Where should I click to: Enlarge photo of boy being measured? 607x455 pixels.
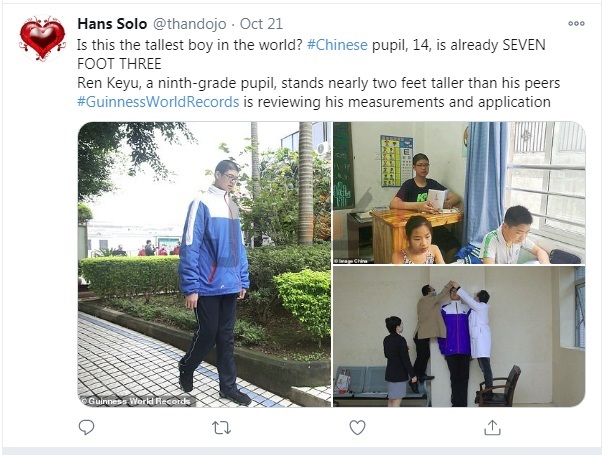[x=459, y=337]
